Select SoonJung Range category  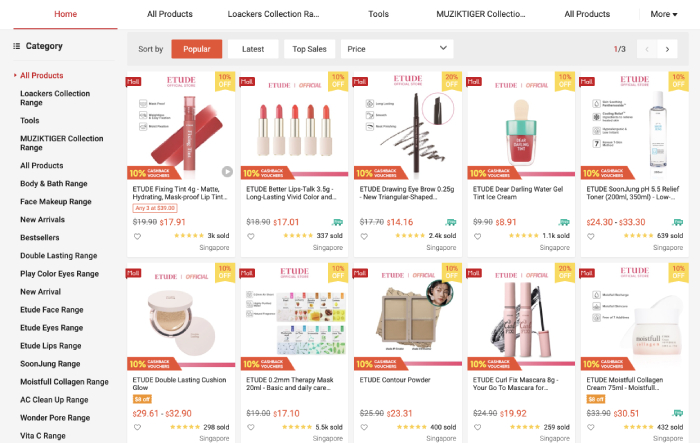(50, 364)
